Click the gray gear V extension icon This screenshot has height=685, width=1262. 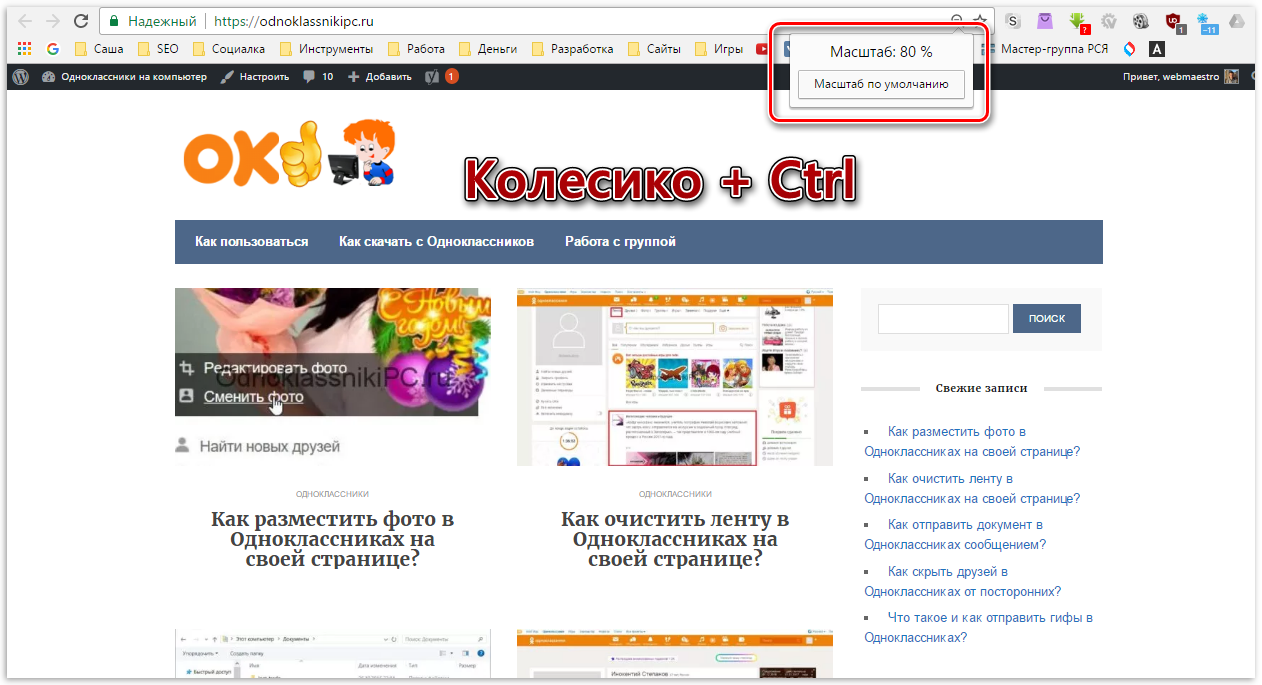coord(1108,21)
